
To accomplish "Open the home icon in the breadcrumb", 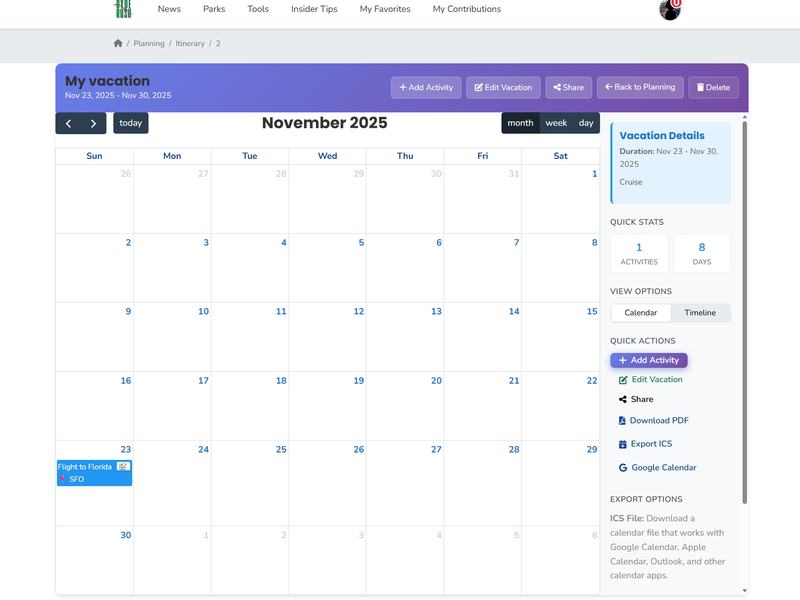I will tap(118, 43).
